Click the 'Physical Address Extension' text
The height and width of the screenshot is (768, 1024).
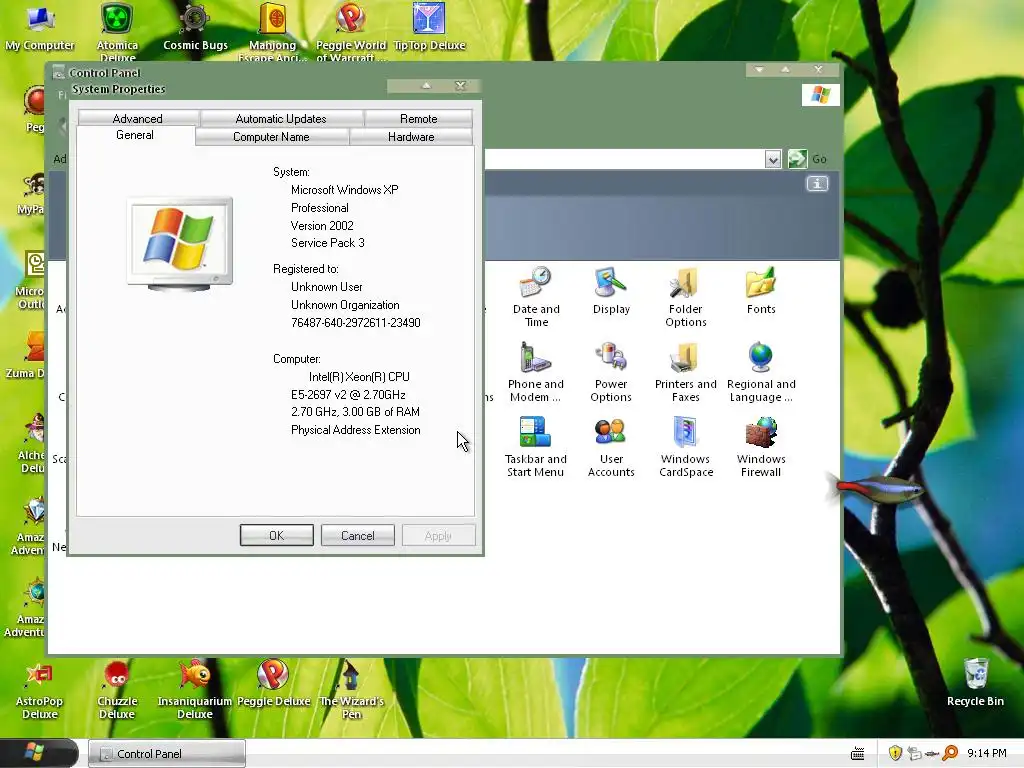pos(356,430)
